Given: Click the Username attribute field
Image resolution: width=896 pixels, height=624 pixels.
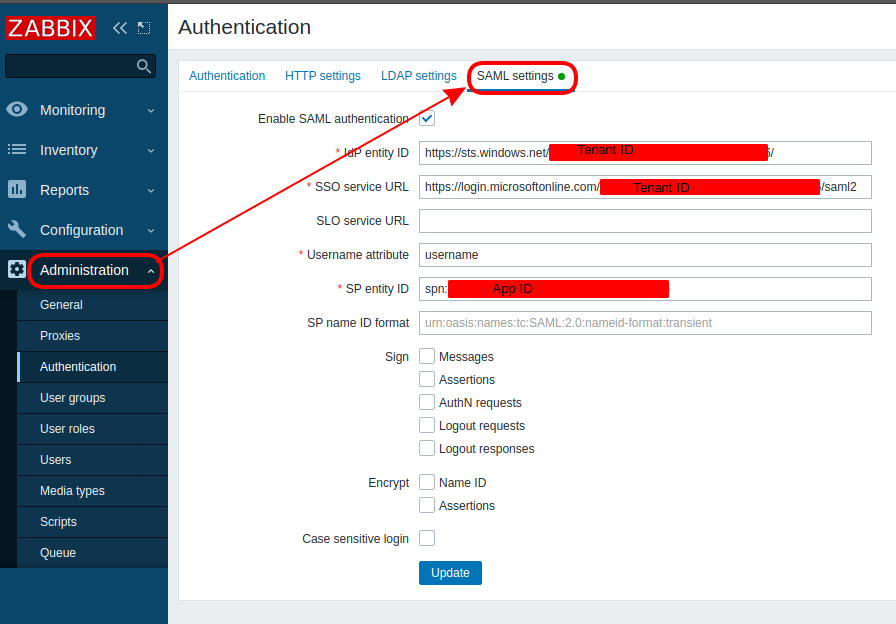Looking at the screenshot, I should [x=645, y=255].
